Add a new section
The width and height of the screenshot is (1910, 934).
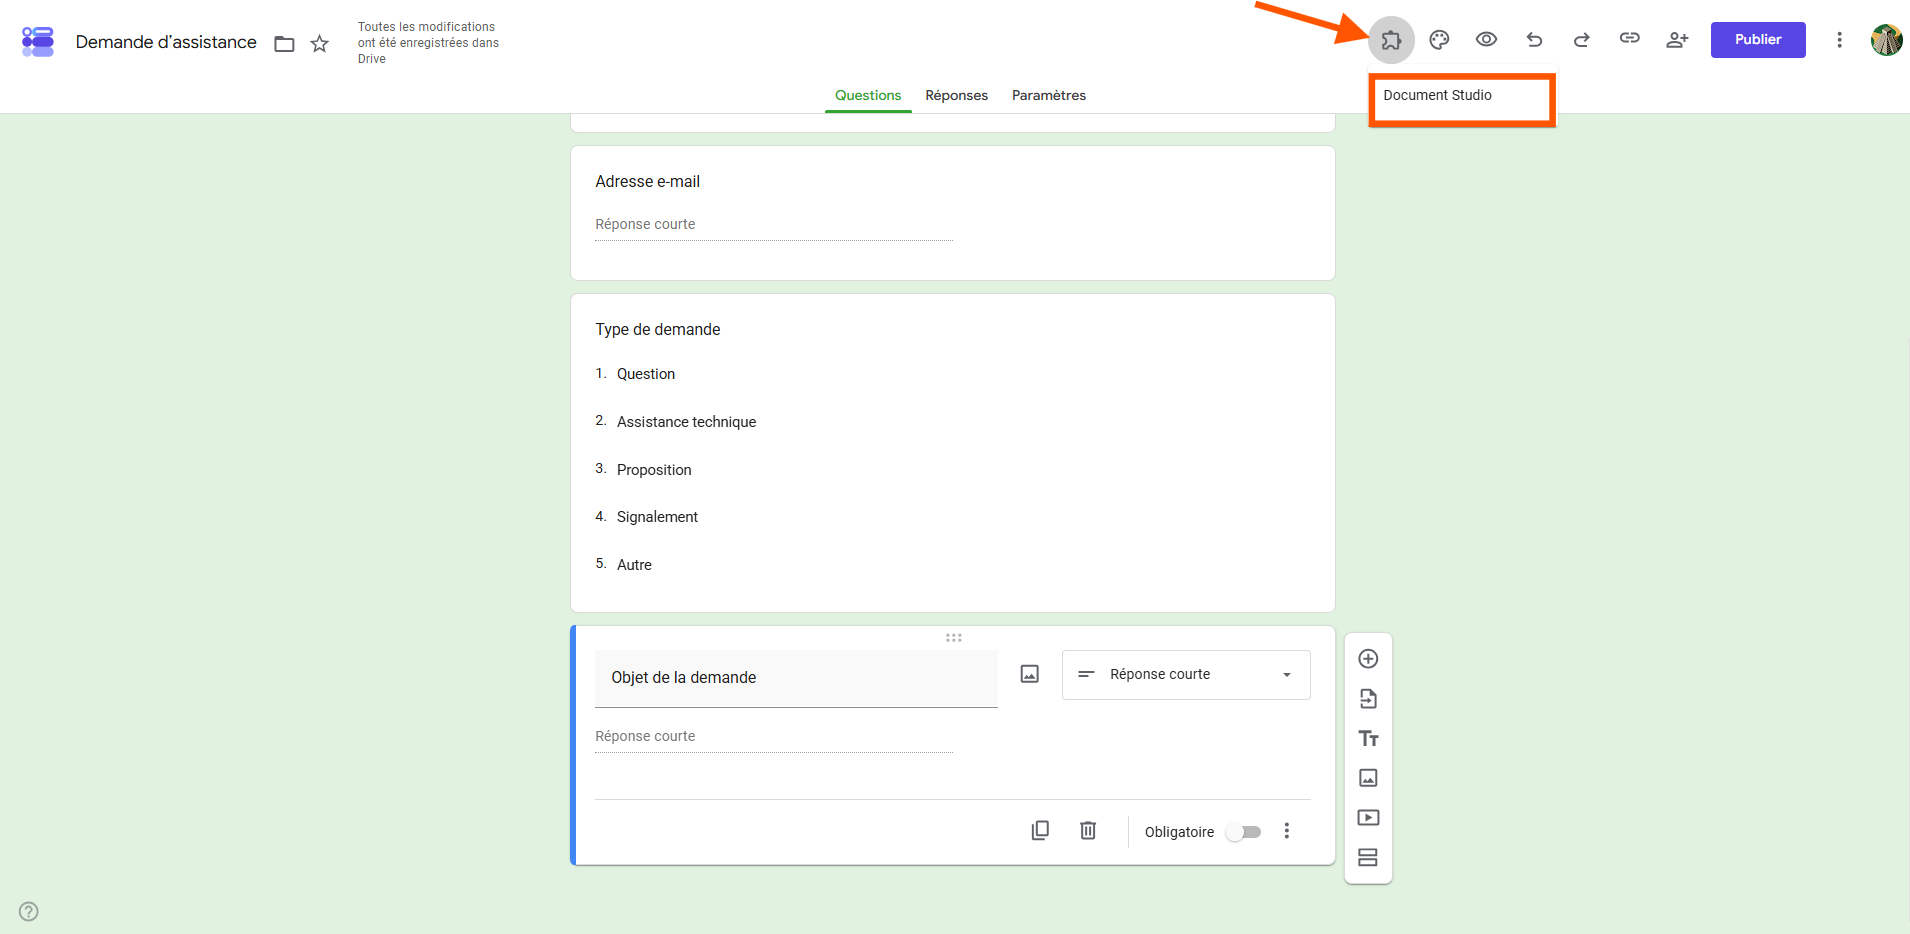click(1368, 857)
